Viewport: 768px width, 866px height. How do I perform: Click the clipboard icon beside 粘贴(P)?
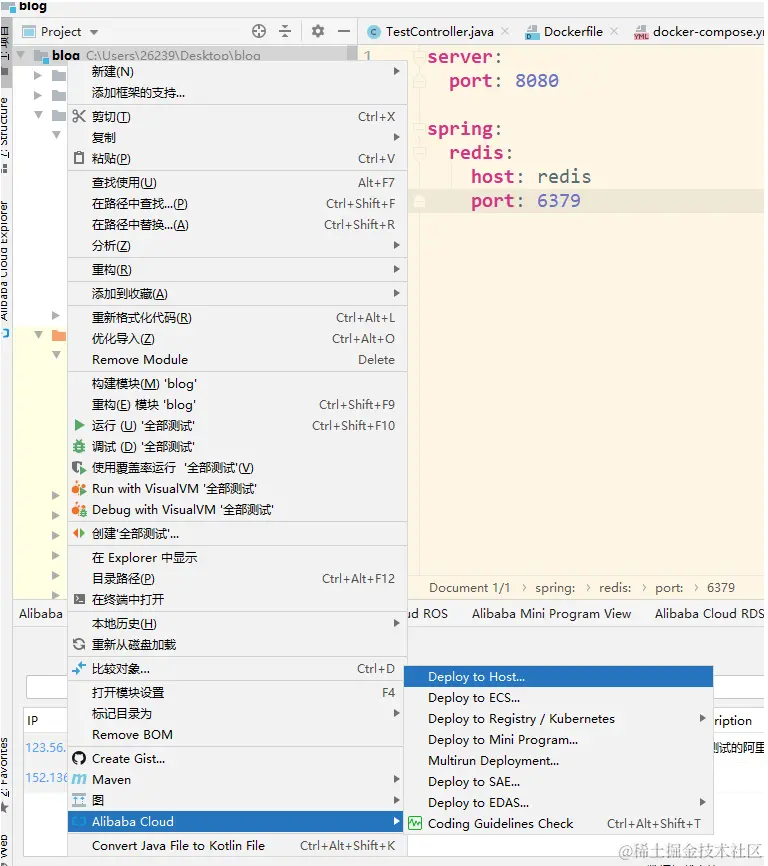click(x=79, y=158)
